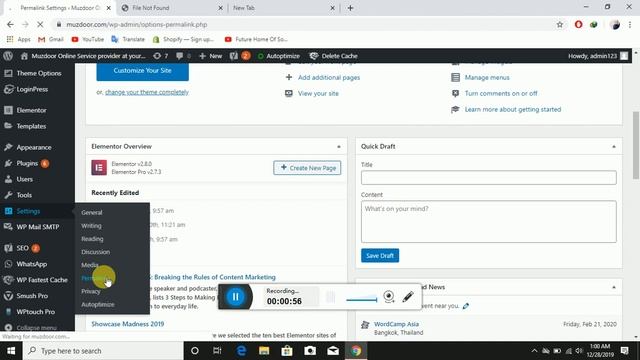Select Reading in Settings submenu
This screenshot has height=360, width=640.
pyautogui.click(x=92, y=239)
